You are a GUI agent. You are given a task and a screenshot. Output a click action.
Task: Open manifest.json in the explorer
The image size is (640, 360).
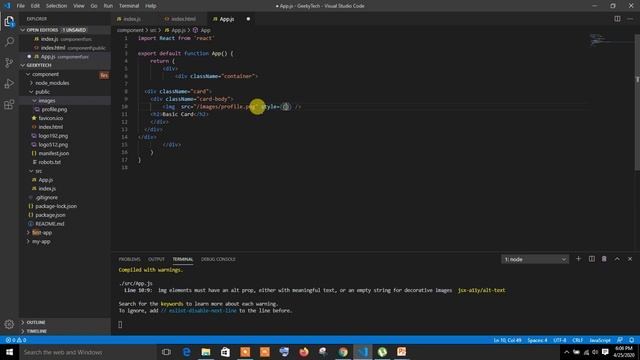click(x=53, y=153)
